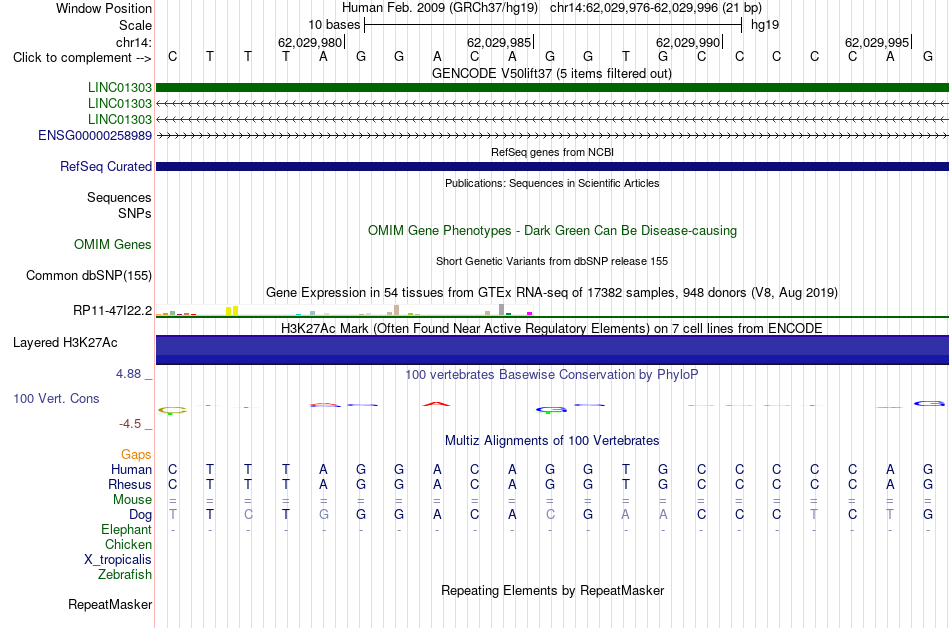Screen dimensions: 950x628
Task: Click the Dog species label
Action: click(x=141, y=515)
